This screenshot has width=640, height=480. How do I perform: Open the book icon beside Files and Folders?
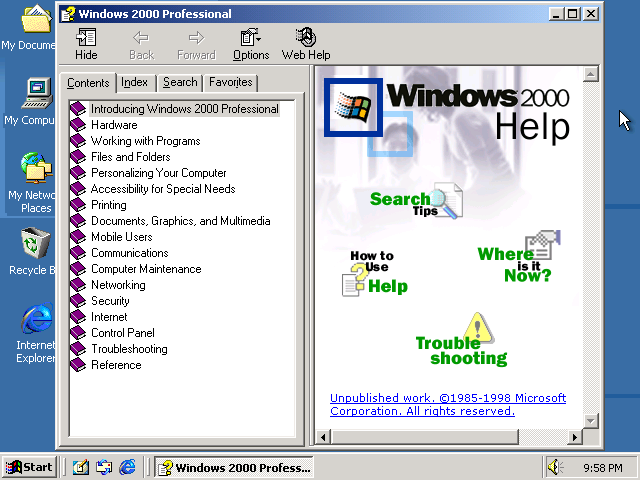78,157
